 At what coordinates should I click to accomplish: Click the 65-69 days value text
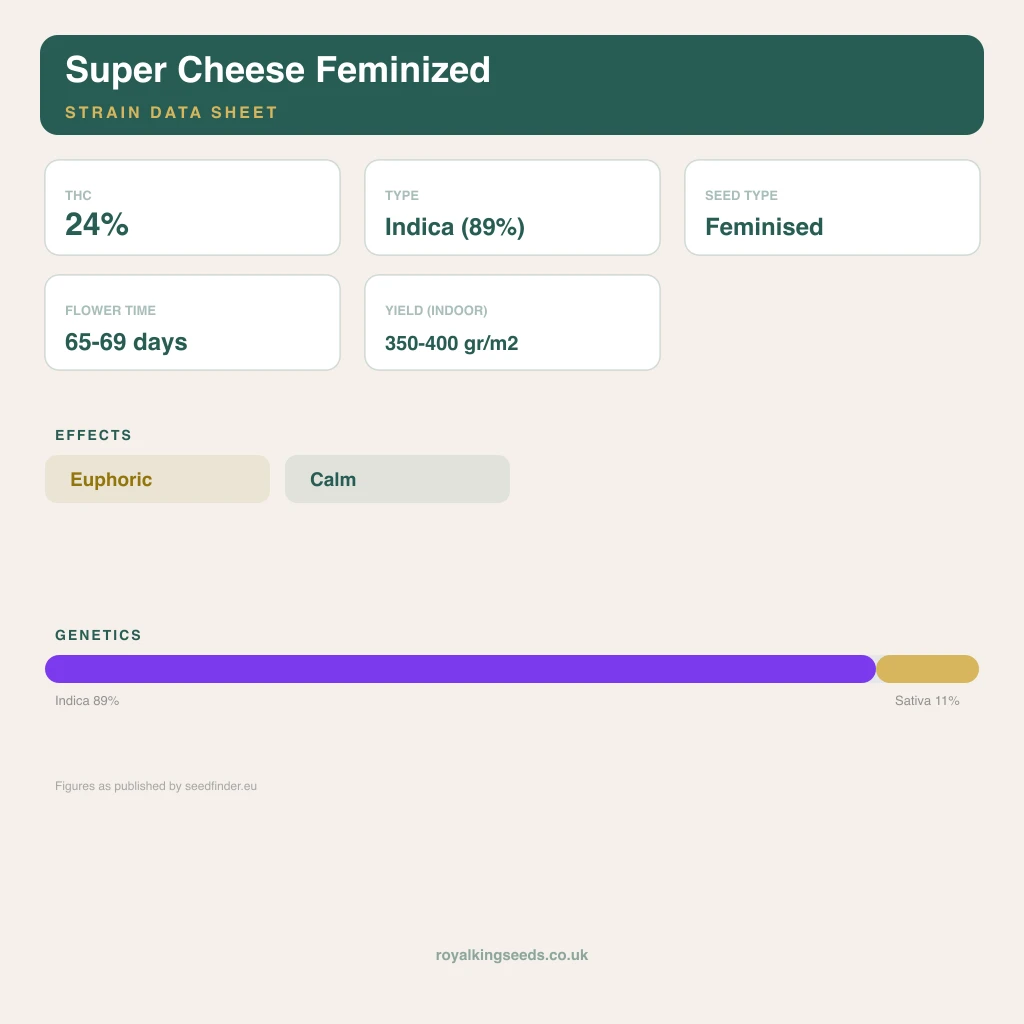pyautogui.click(x=126, y=342)
